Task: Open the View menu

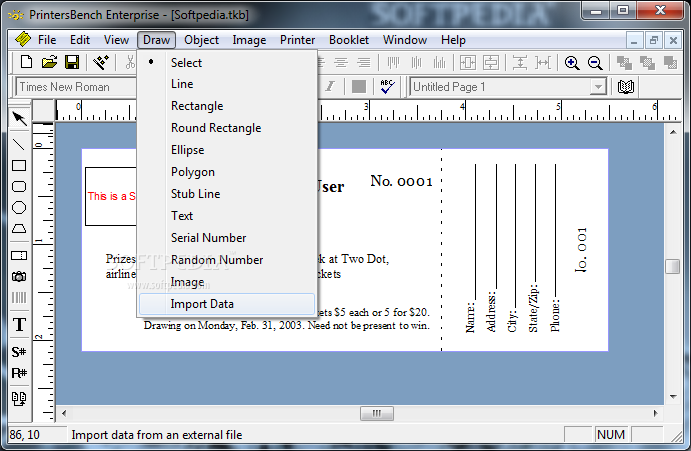Action: click(x=116, y=40)
